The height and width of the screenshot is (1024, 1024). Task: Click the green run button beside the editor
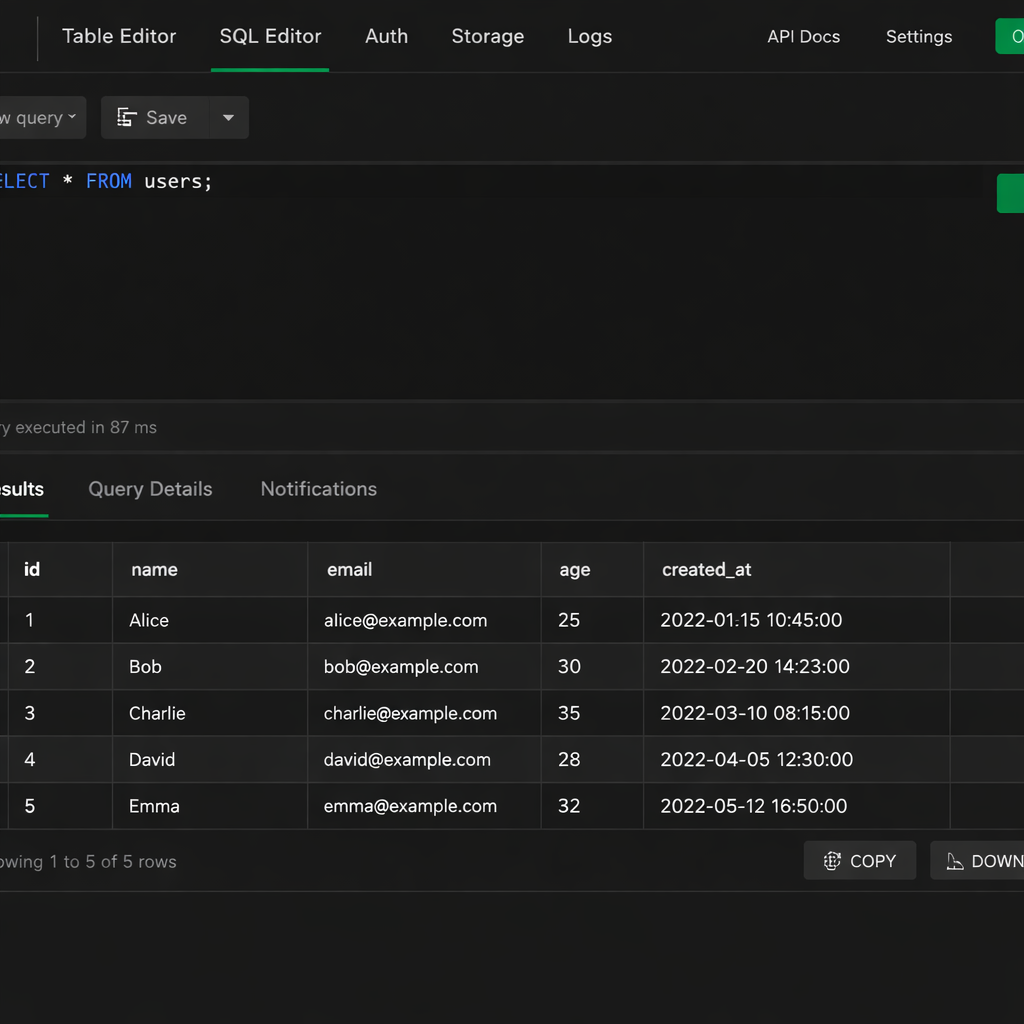[x=1010, y=193]
